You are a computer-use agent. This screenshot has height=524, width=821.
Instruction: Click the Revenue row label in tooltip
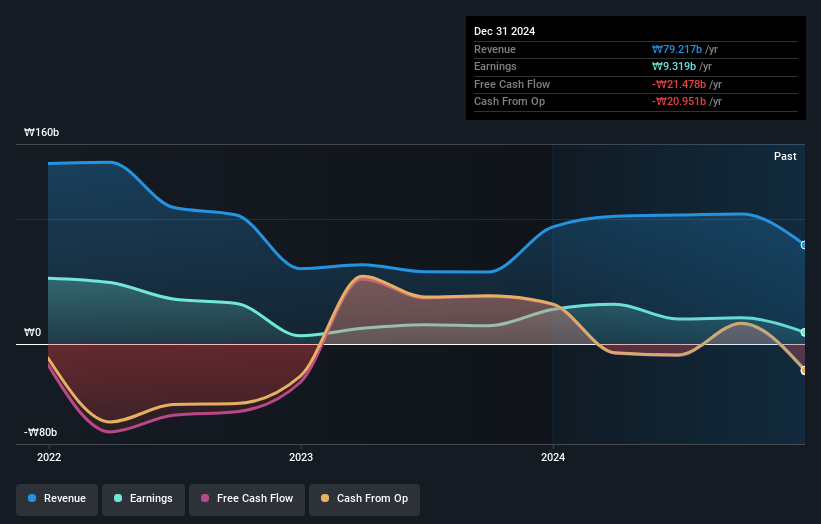(x=495, y=49)
